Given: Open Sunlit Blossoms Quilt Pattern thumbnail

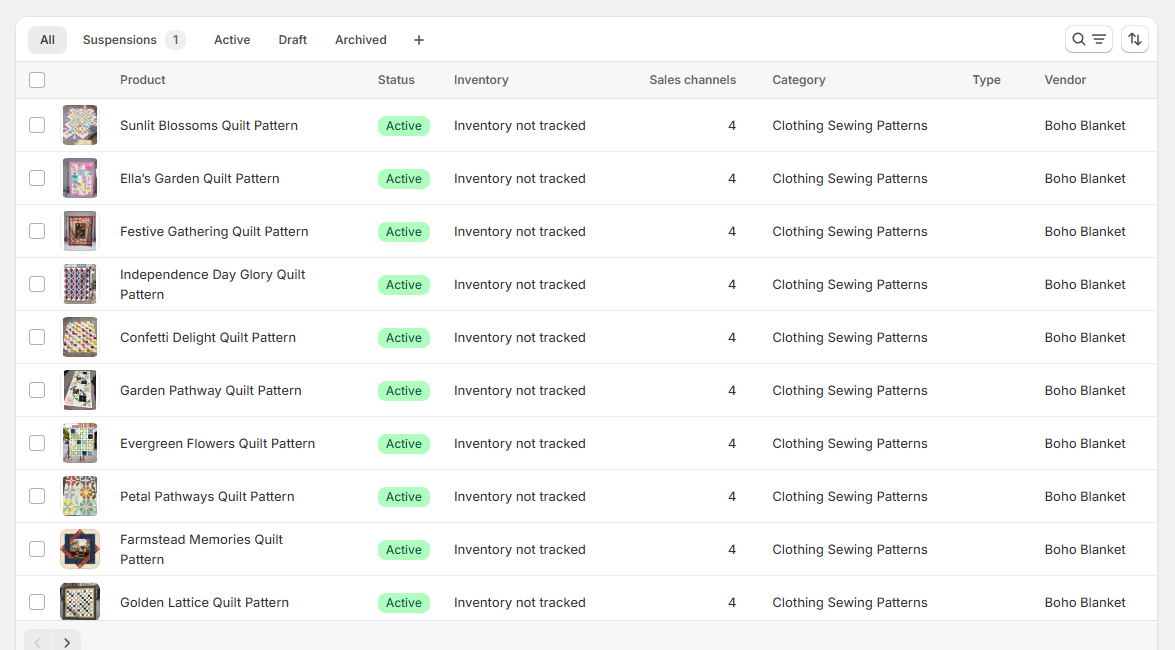Looking at the screenshot, I should [80, 126].
